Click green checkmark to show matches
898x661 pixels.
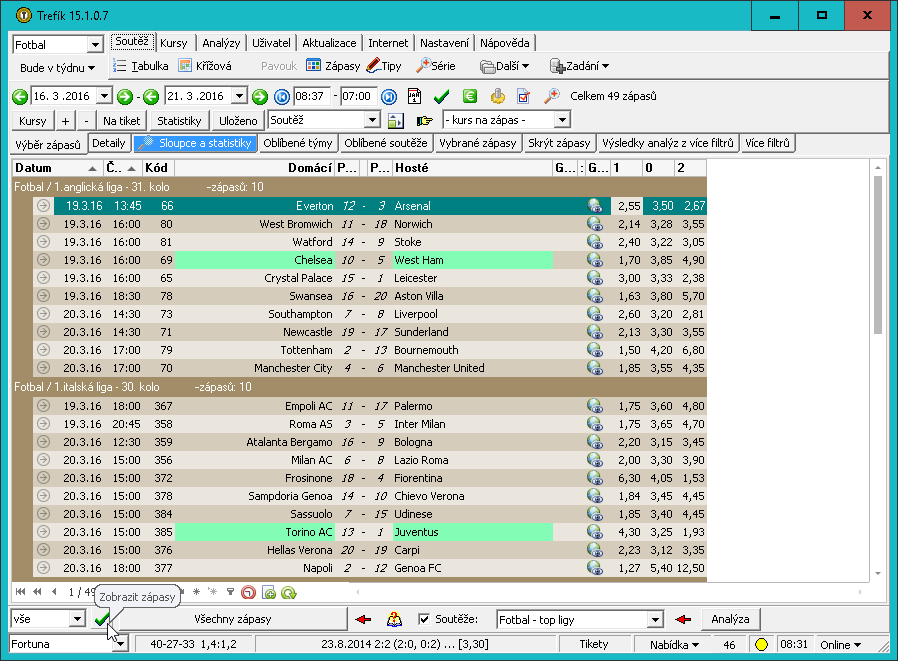[103, 619]
